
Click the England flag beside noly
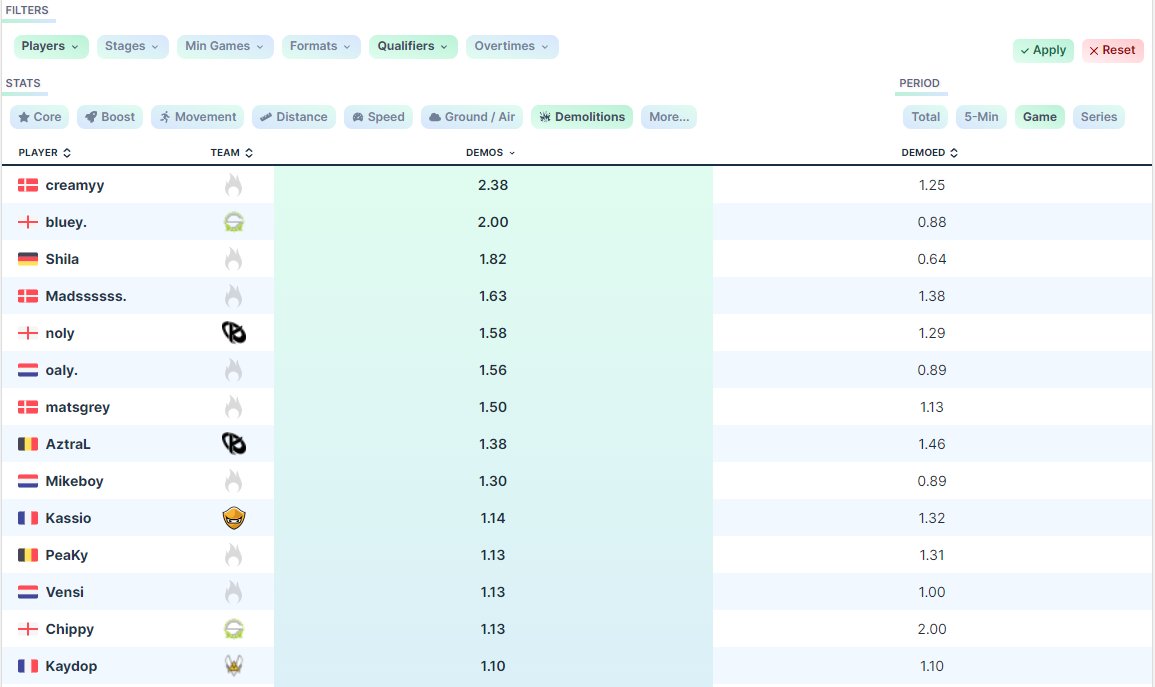click(28, 333)
